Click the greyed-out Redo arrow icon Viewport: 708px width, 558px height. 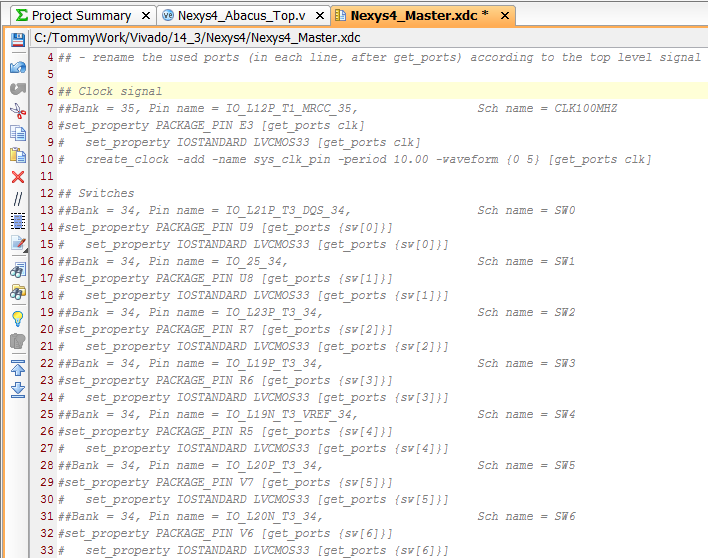tap(18, 89)
